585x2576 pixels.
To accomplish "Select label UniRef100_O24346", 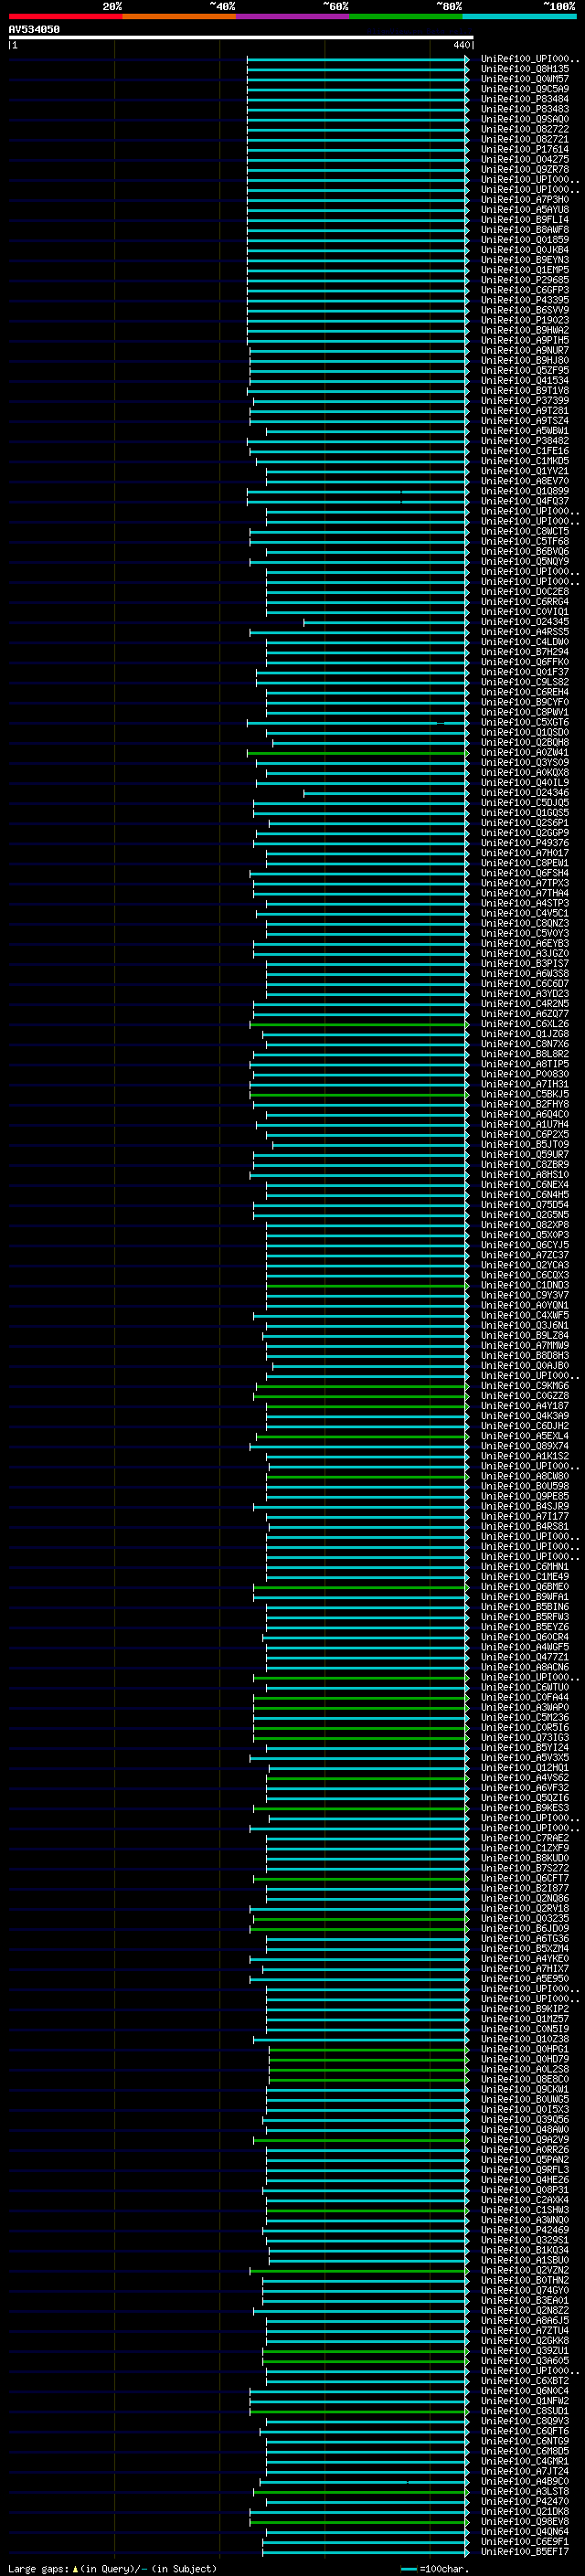I will pyautogui.click(x=524, y=792).
